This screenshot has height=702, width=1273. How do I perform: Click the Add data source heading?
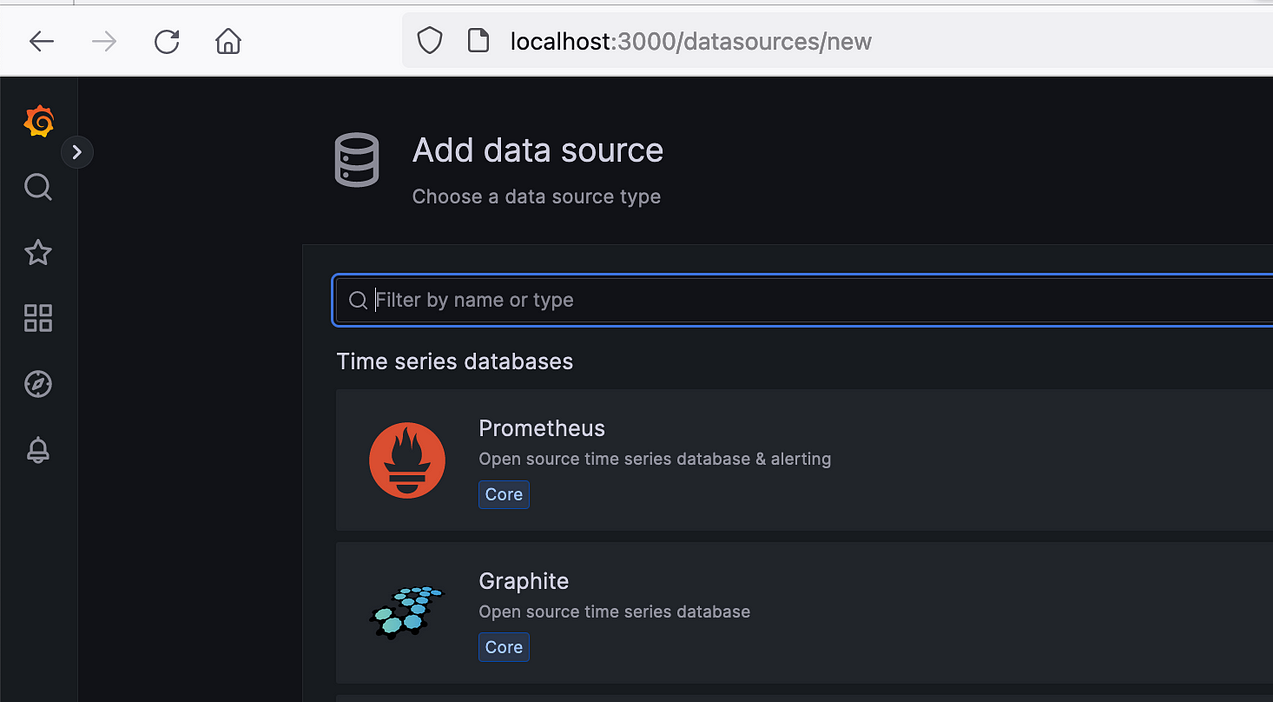(538, 150)
